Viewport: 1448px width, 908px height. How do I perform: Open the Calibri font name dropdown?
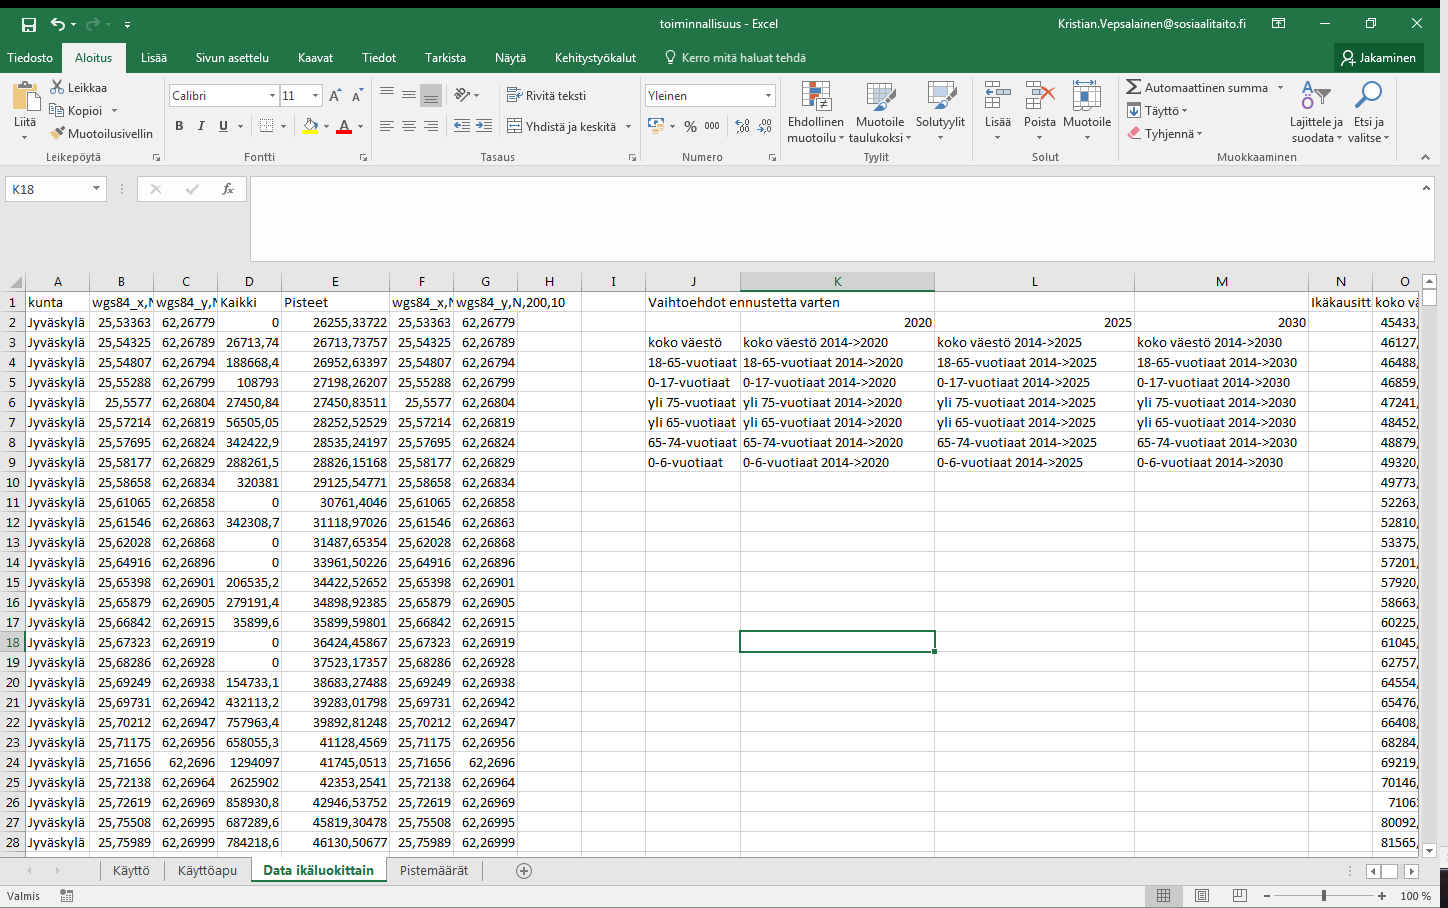[x=272, y=96]
